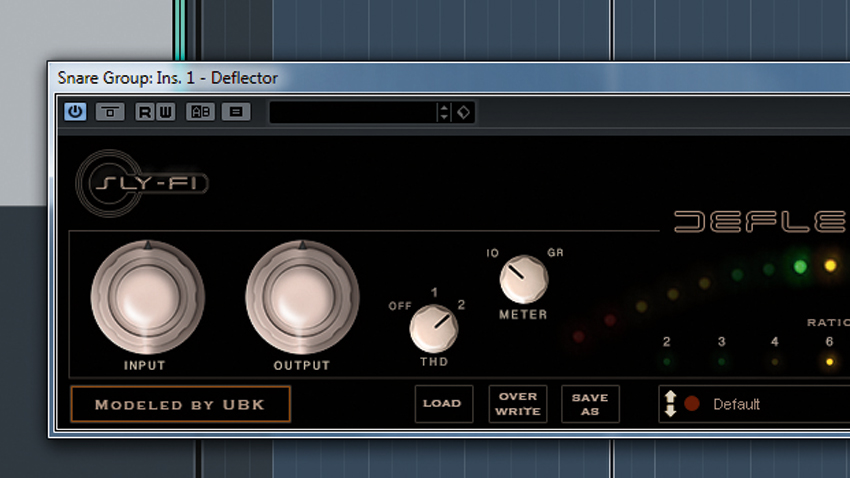This screenshot has height=478, width=850.
Task: Turn the THD selector knob
Action: (434, 328)
